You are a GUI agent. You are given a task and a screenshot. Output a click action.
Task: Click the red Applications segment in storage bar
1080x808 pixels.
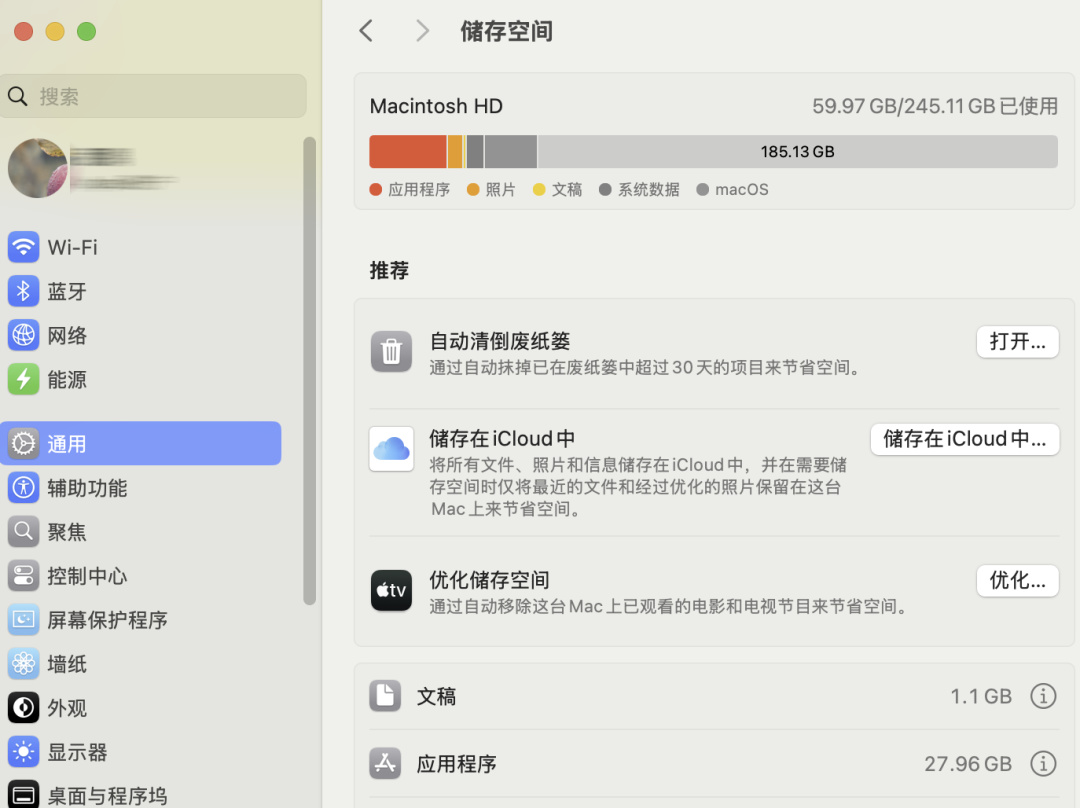tap(407, 152)
